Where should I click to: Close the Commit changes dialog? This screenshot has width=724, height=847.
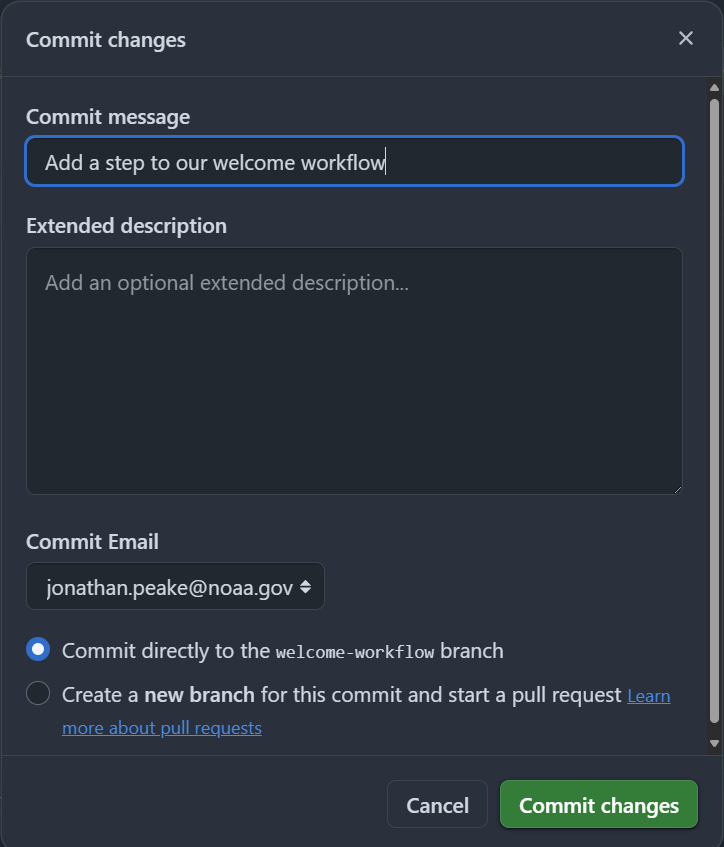click(685, 38)
